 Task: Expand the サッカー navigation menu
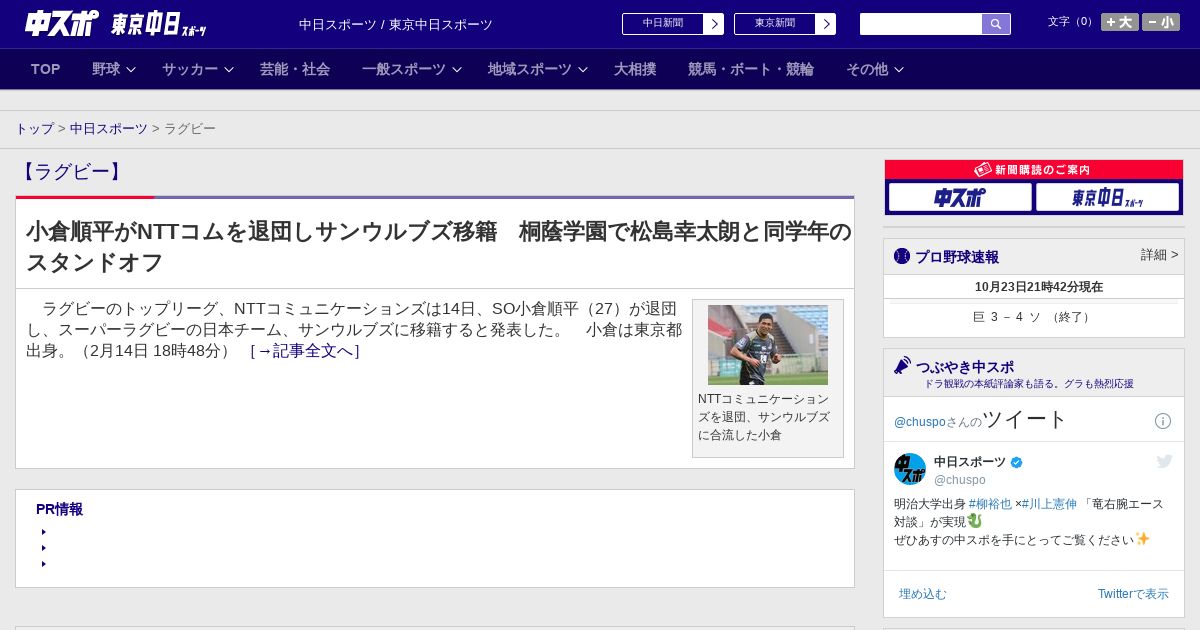pyautogui.click(x=198, y=69)
